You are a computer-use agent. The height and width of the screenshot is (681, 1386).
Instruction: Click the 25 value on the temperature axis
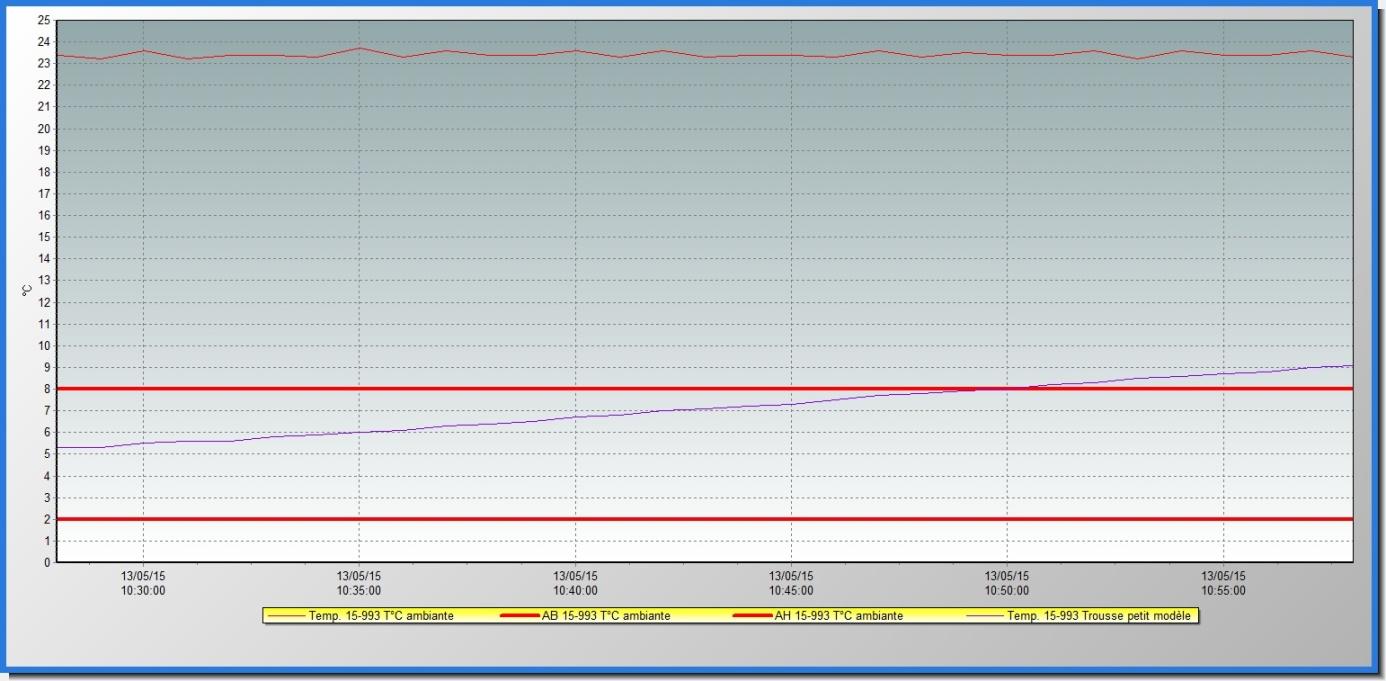click(x=43, y=20)
